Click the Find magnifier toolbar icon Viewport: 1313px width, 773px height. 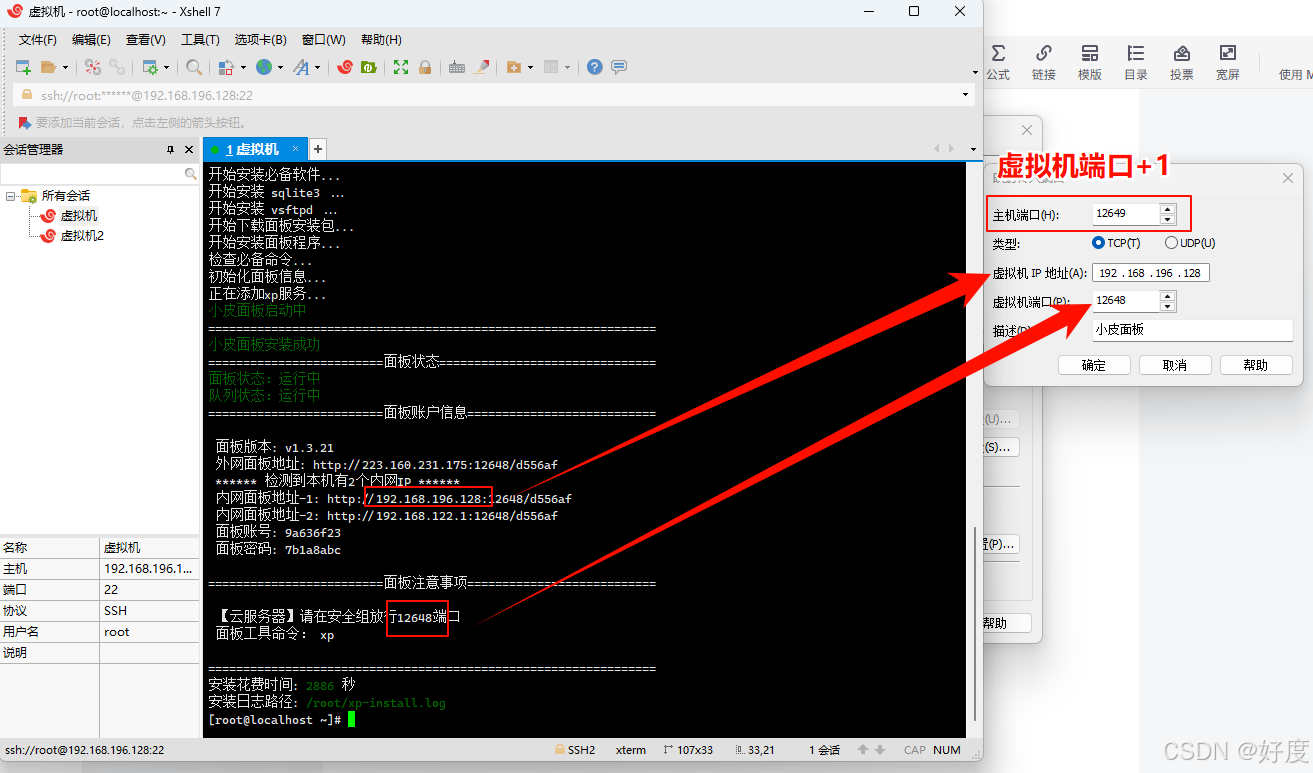click(x=194, y=67)
